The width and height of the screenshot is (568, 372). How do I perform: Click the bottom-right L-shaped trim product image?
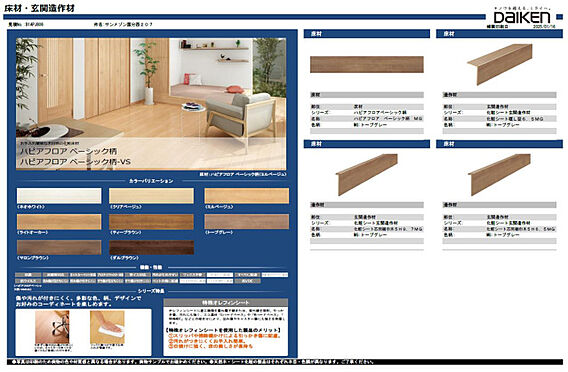[x=499, y=175]
